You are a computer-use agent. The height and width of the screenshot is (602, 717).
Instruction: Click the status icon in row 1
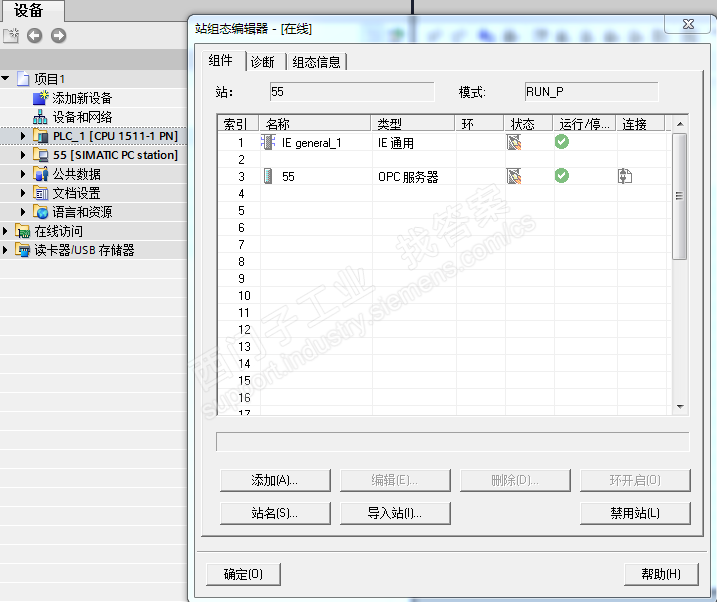pos(514,143)
